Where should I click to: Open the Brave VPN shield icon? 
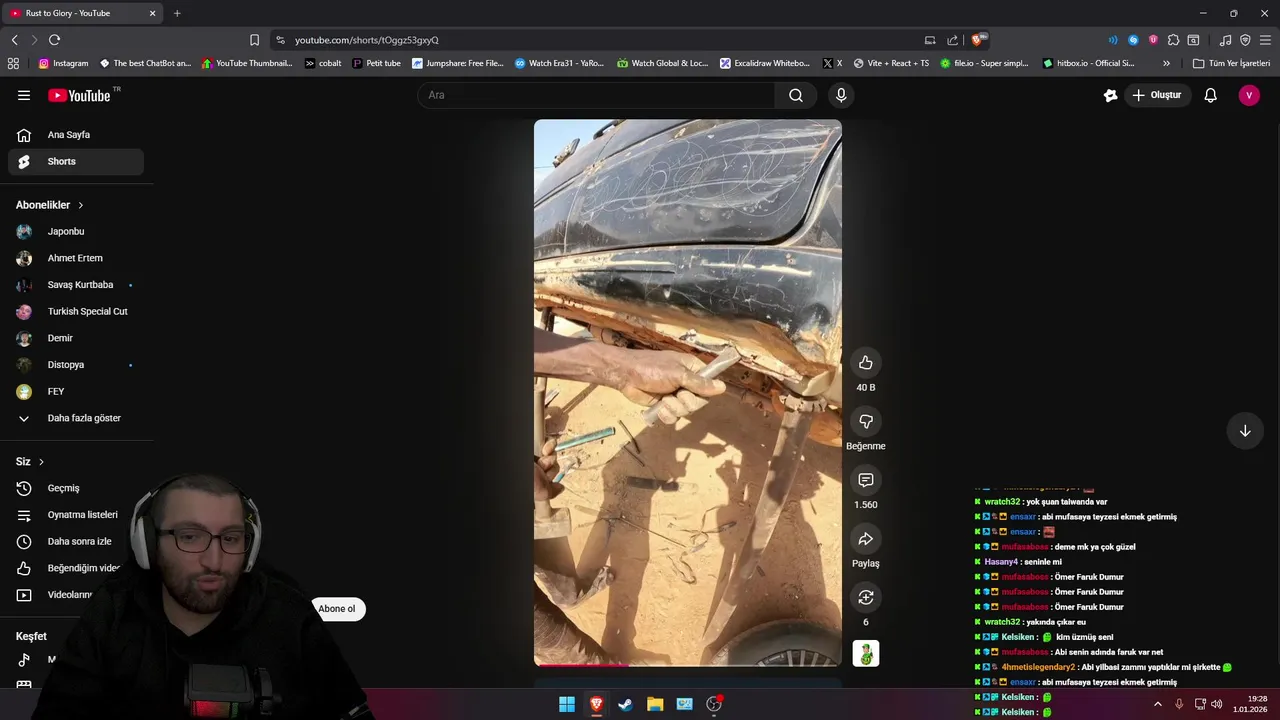pyautogui.click(x=1245, y=40)
